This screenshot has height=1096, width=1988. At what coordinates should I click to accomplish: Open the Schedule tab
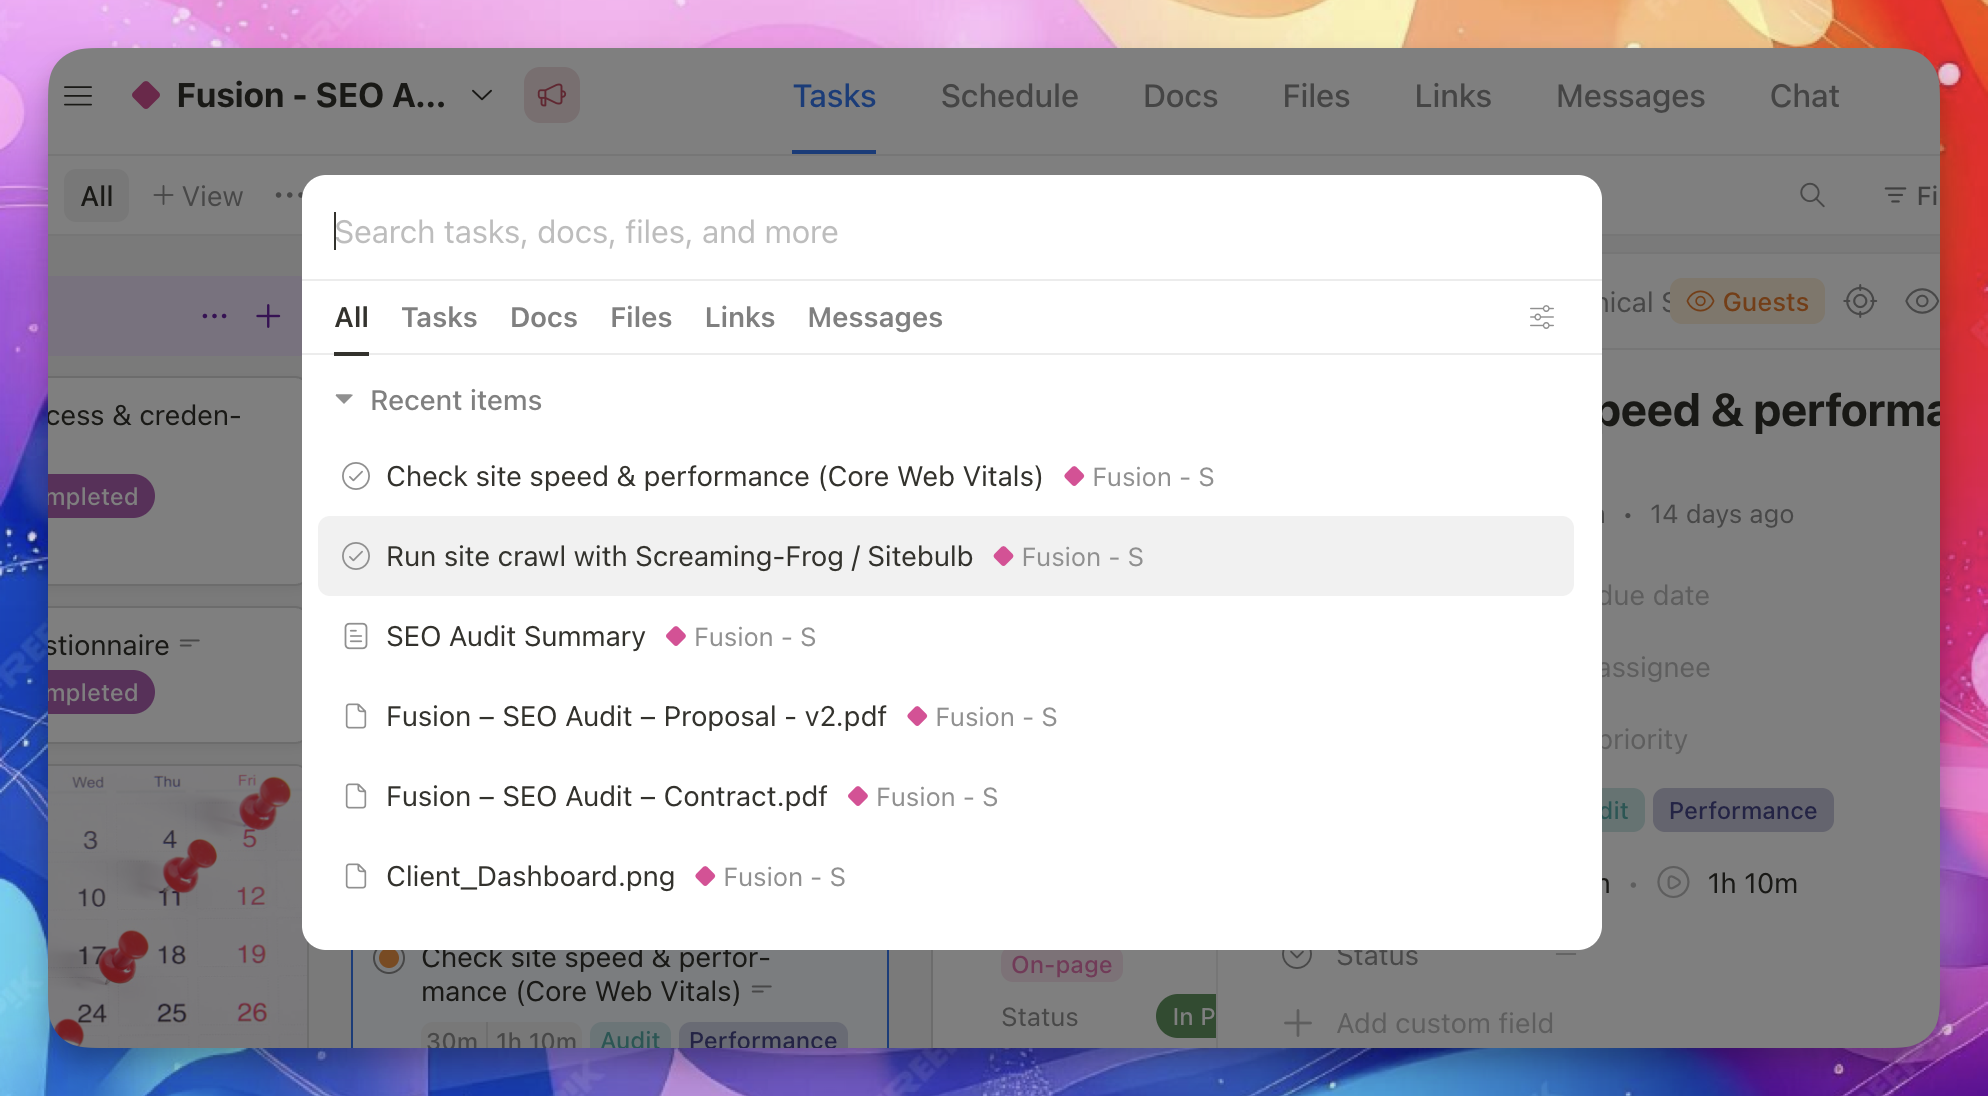(1009, 96)
